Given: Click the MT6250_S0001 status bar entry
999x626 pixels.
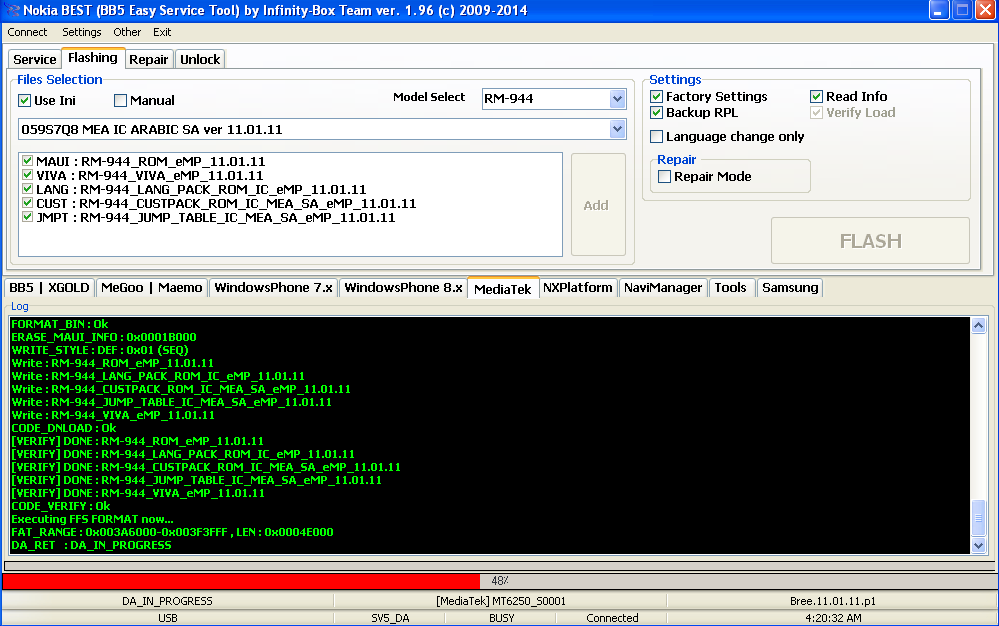Looking at the screenshot, I should tap(501, 601).
